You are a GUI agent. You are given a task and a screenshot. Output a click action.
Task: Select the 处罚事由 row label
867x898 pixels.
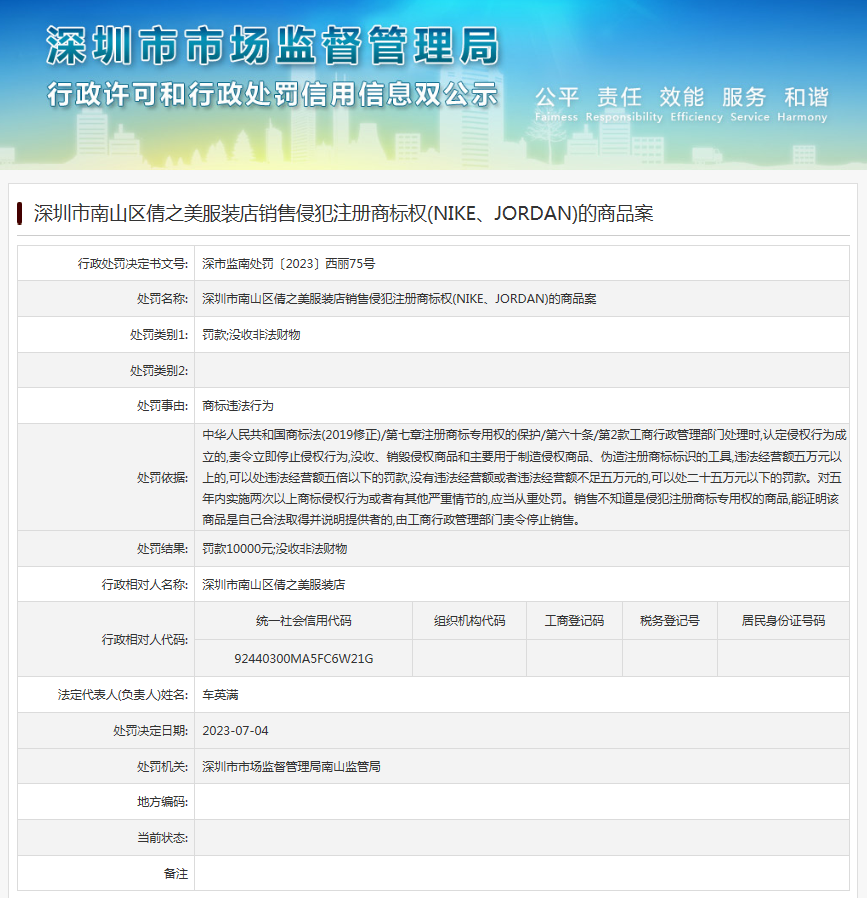[x=163, y=406]
